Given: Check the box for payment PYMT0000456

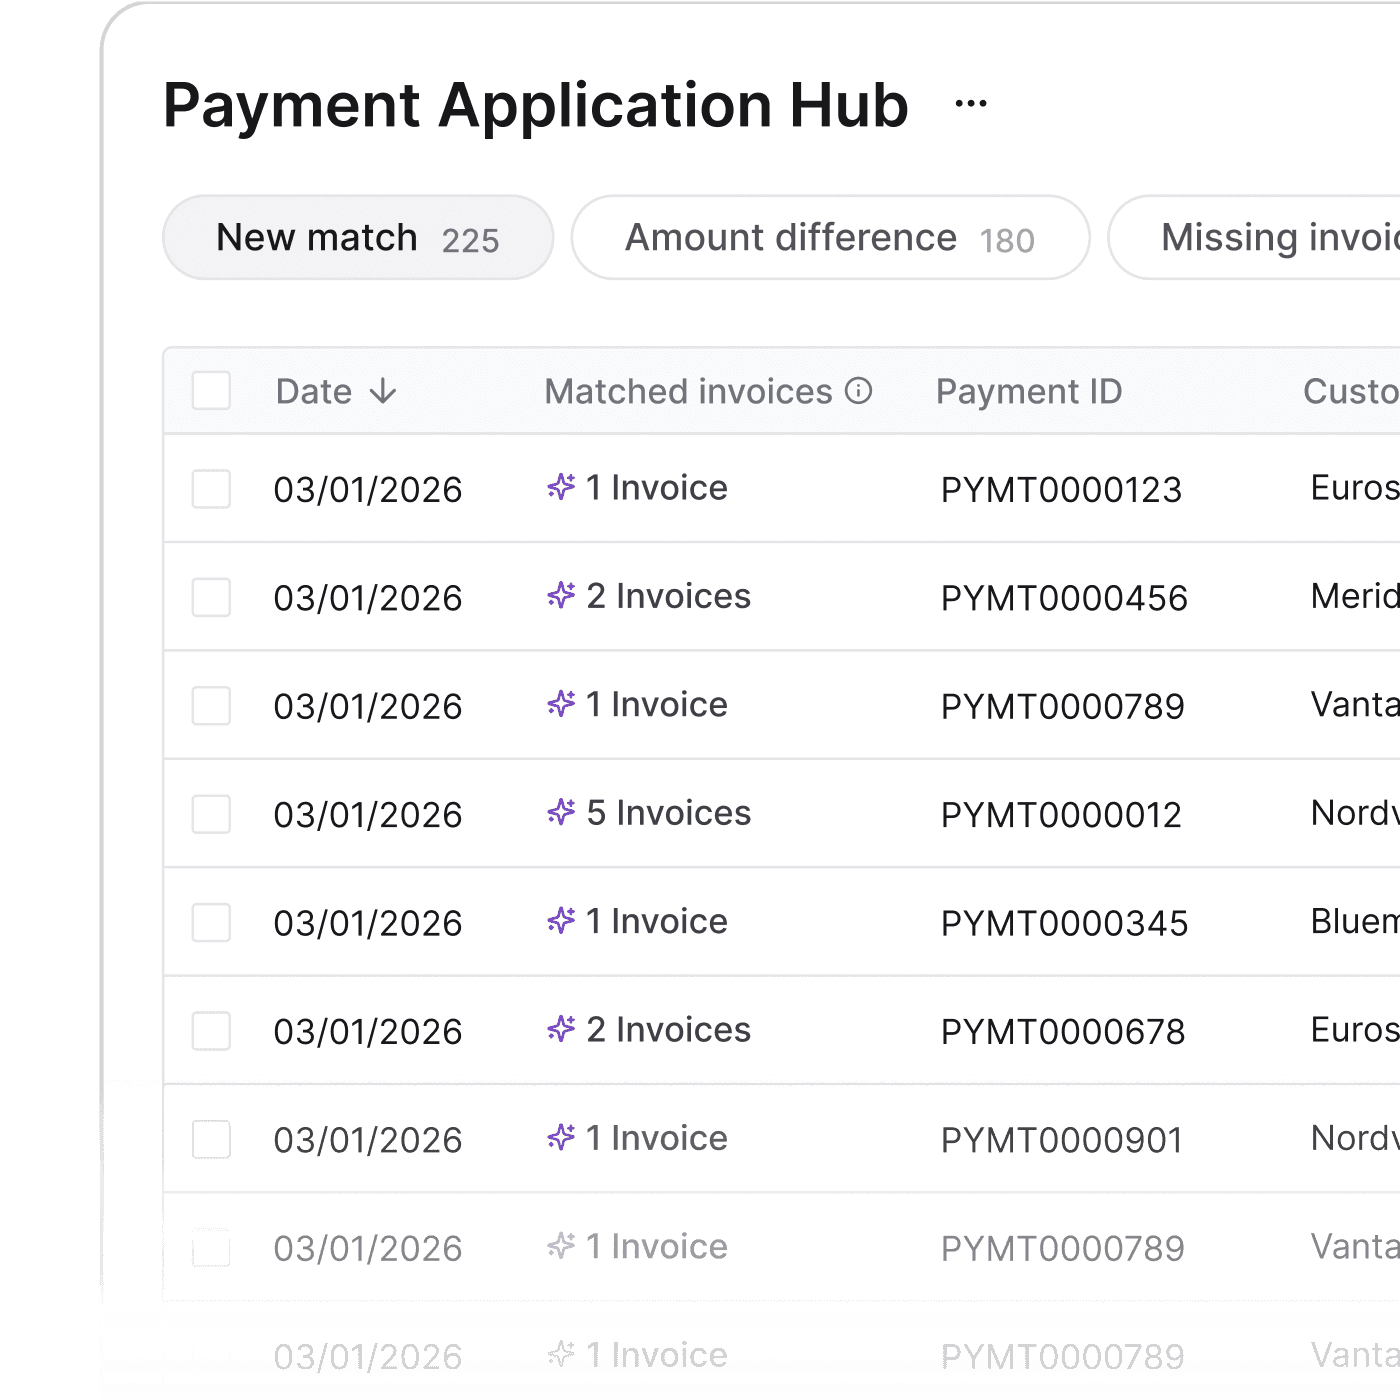Looking at the screenshot, I should (x=211, y=597).
